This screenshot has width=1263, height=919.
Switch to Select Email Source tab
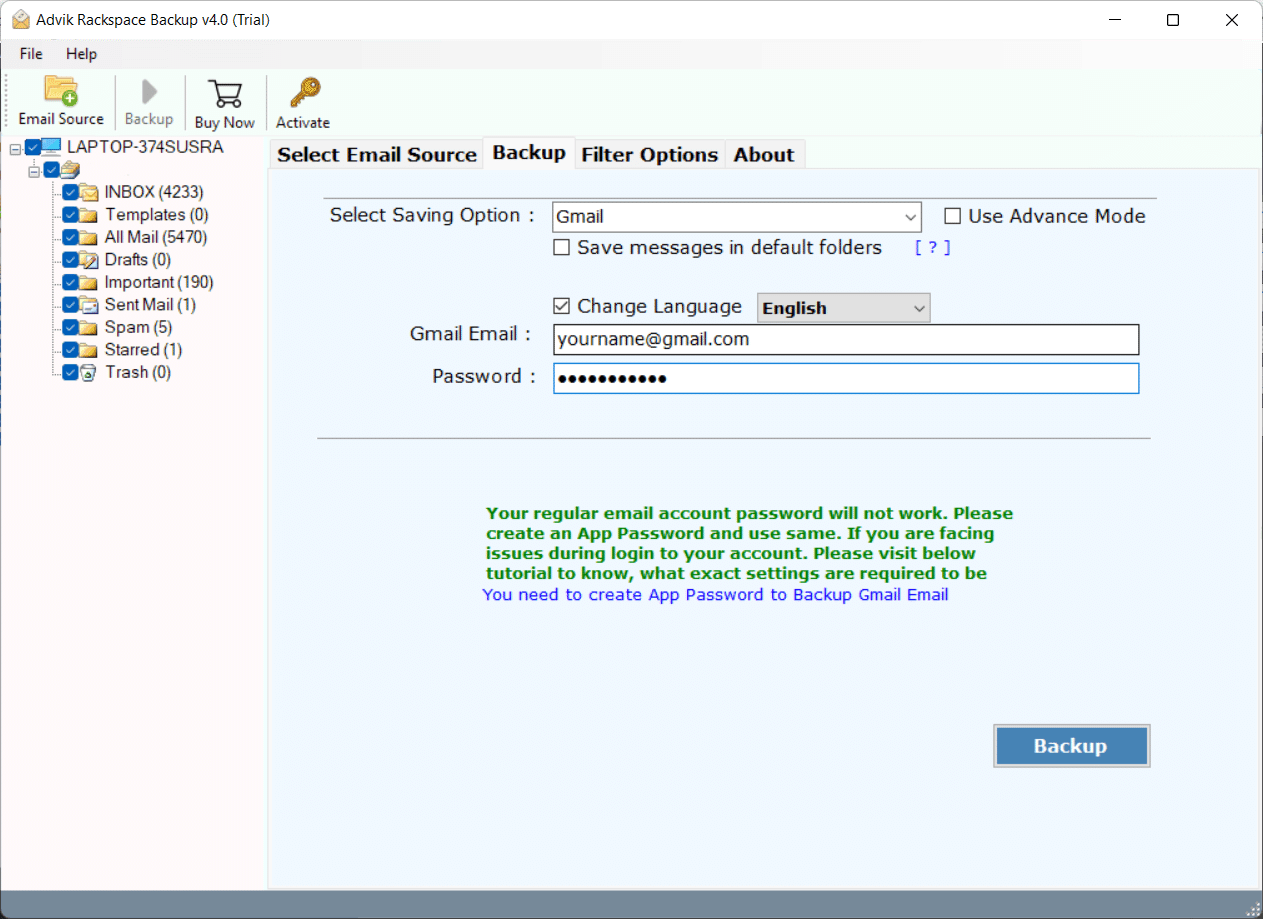[377, 154]
